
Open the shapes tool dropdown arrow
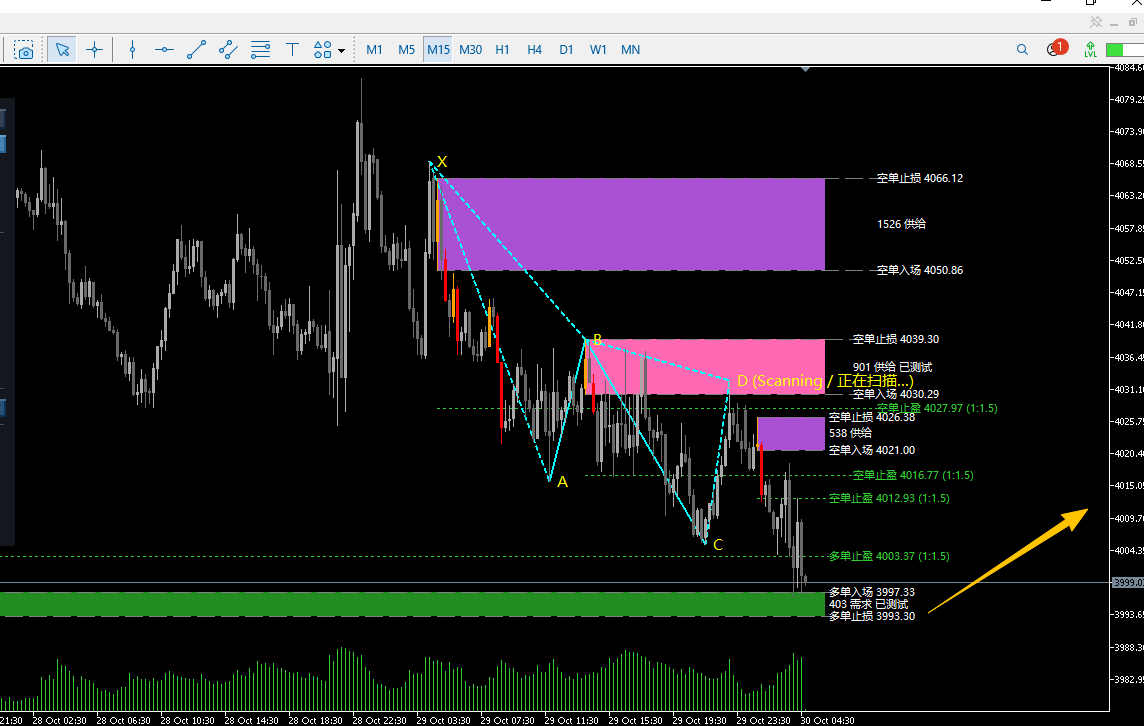click(341, 50)
